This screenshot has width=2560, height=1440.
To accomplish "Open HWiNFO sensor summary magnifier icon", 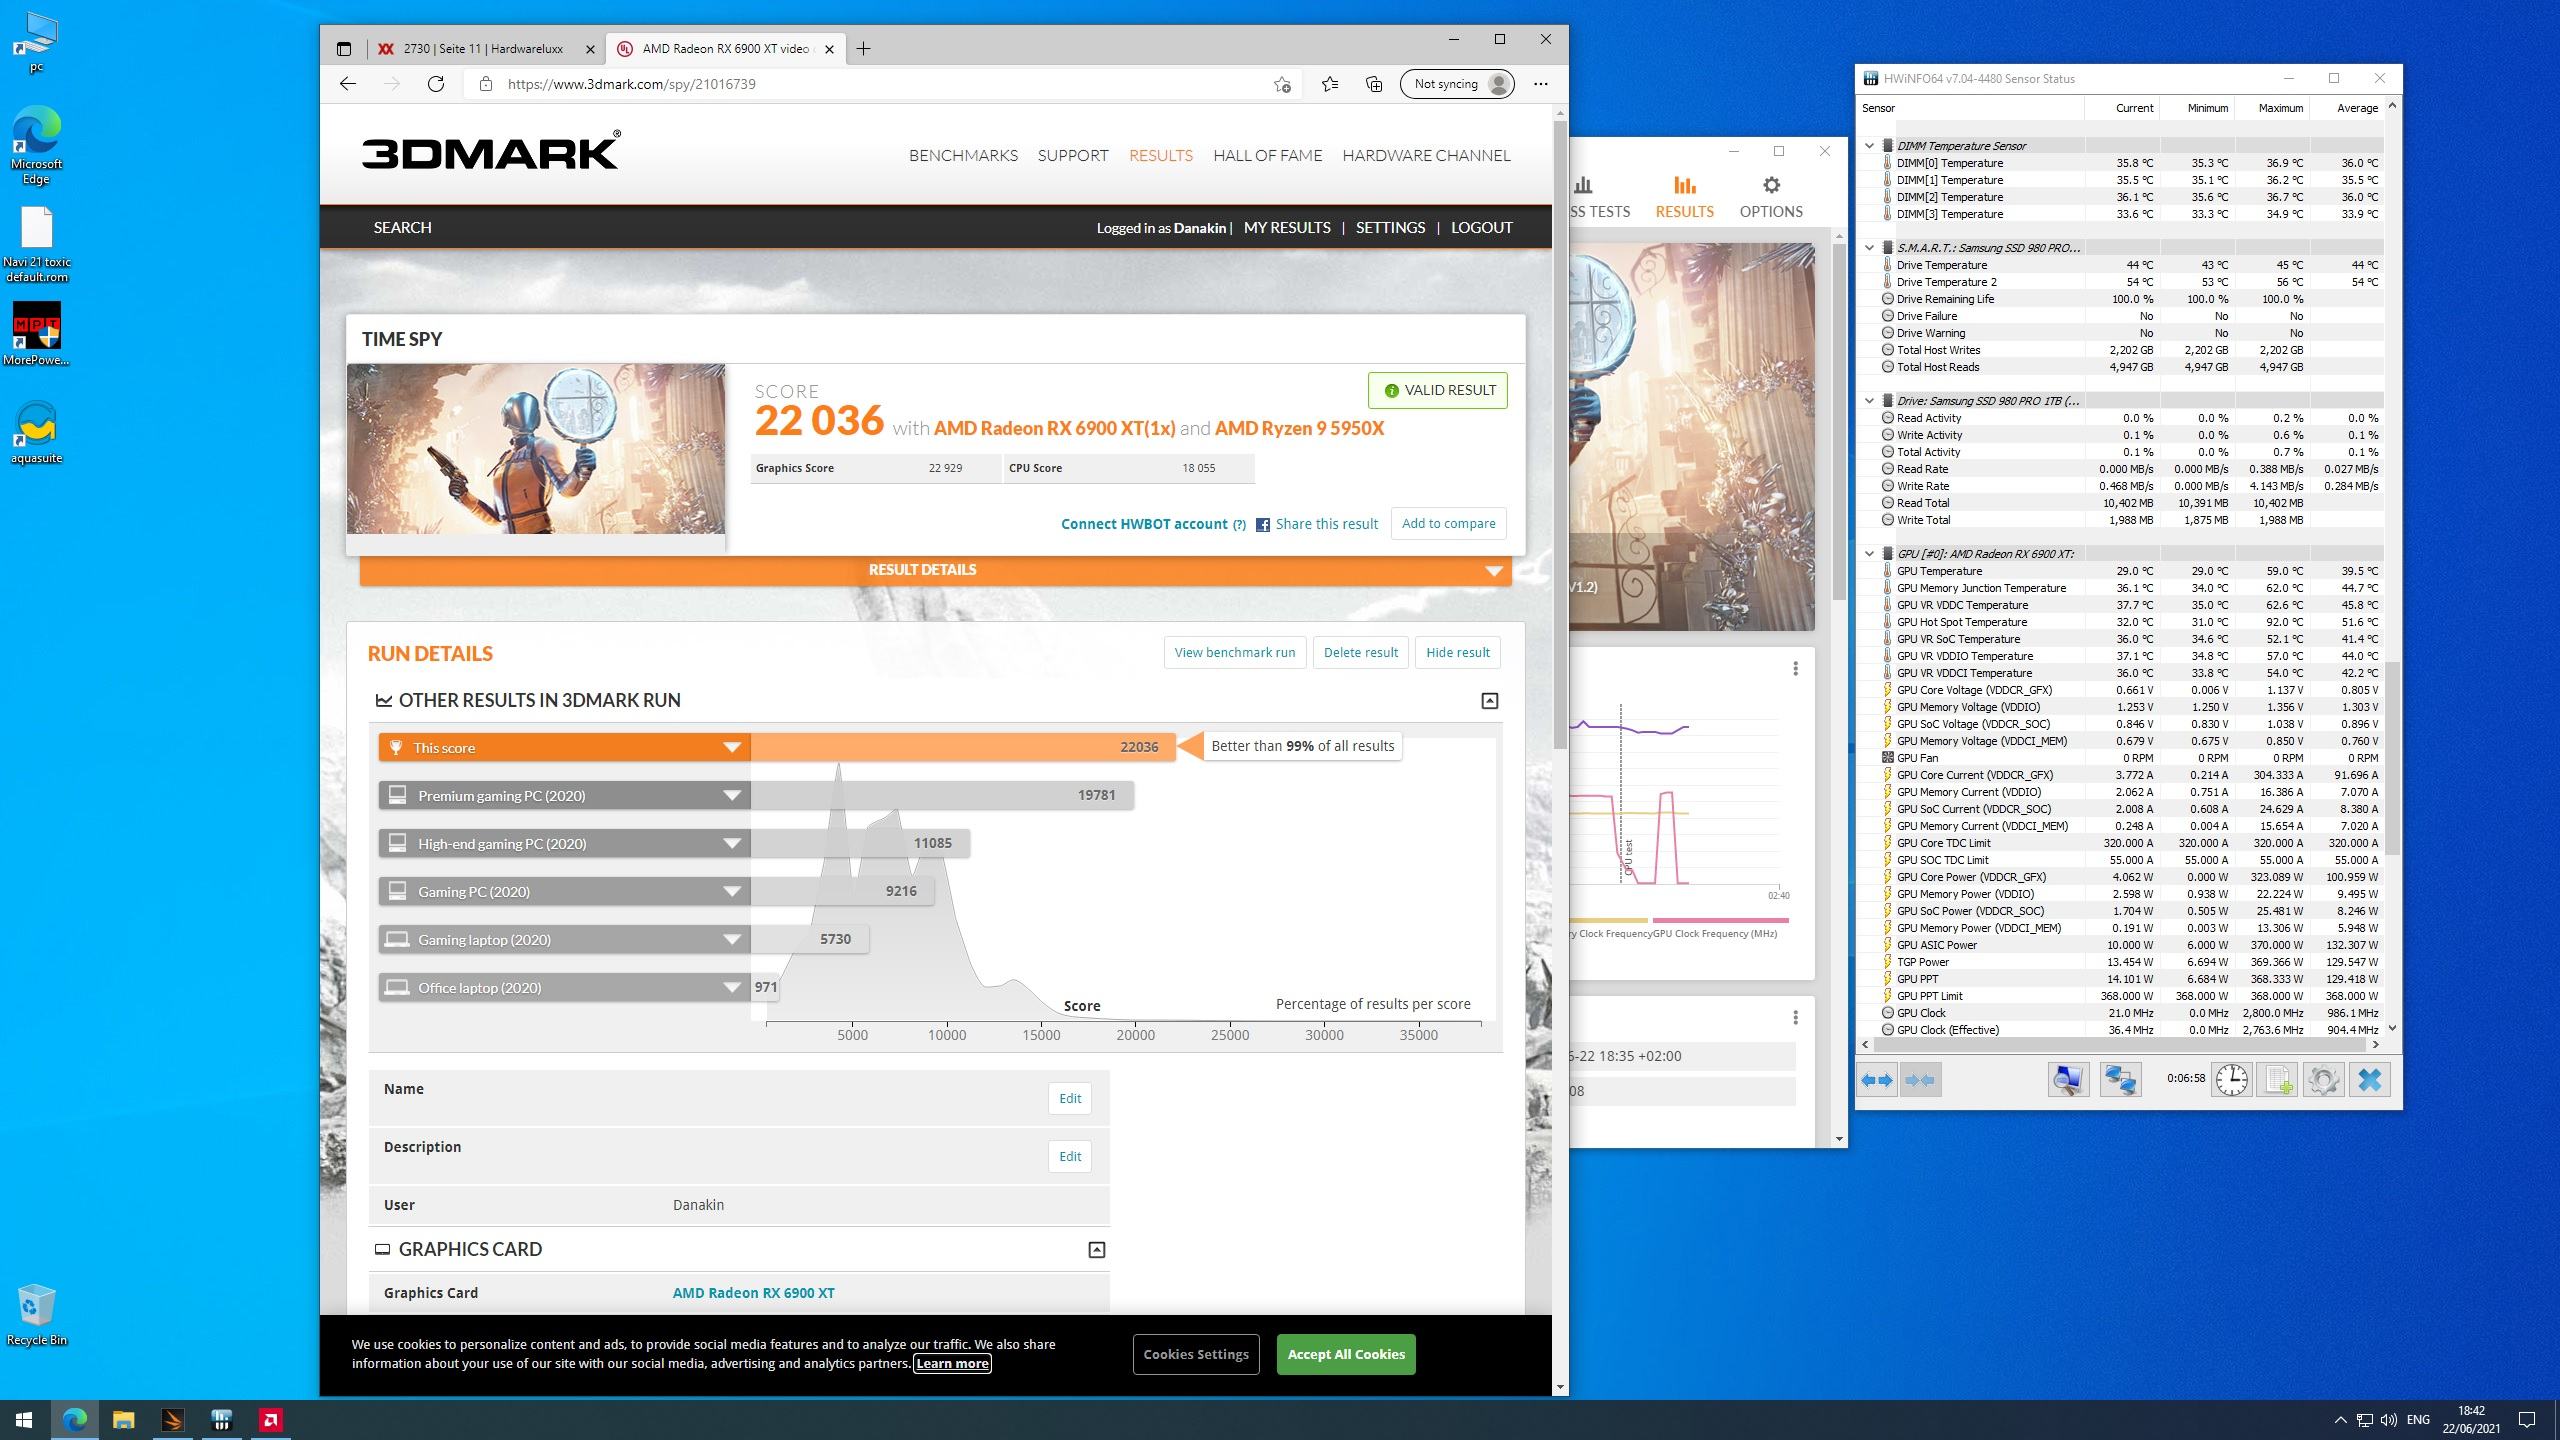I will [2067, 1080].
